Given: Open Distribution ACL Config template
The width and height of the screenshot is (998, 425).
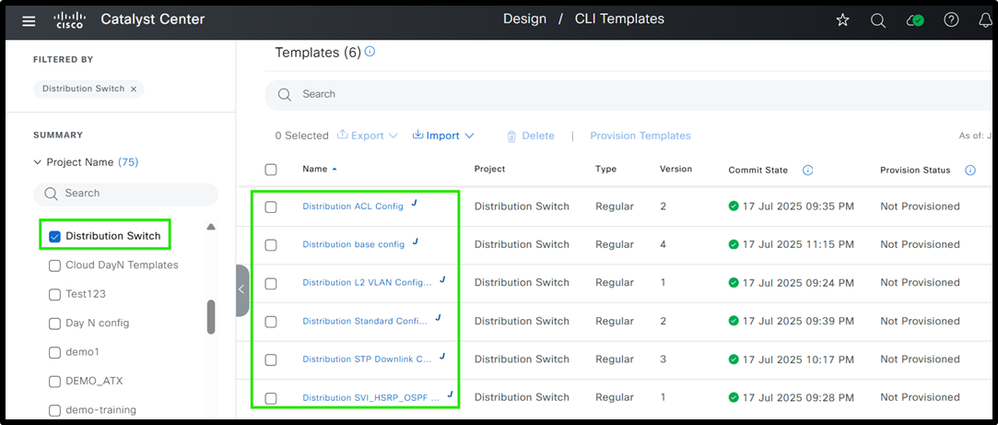Looking at the screenshot, I should pos(353,206).
